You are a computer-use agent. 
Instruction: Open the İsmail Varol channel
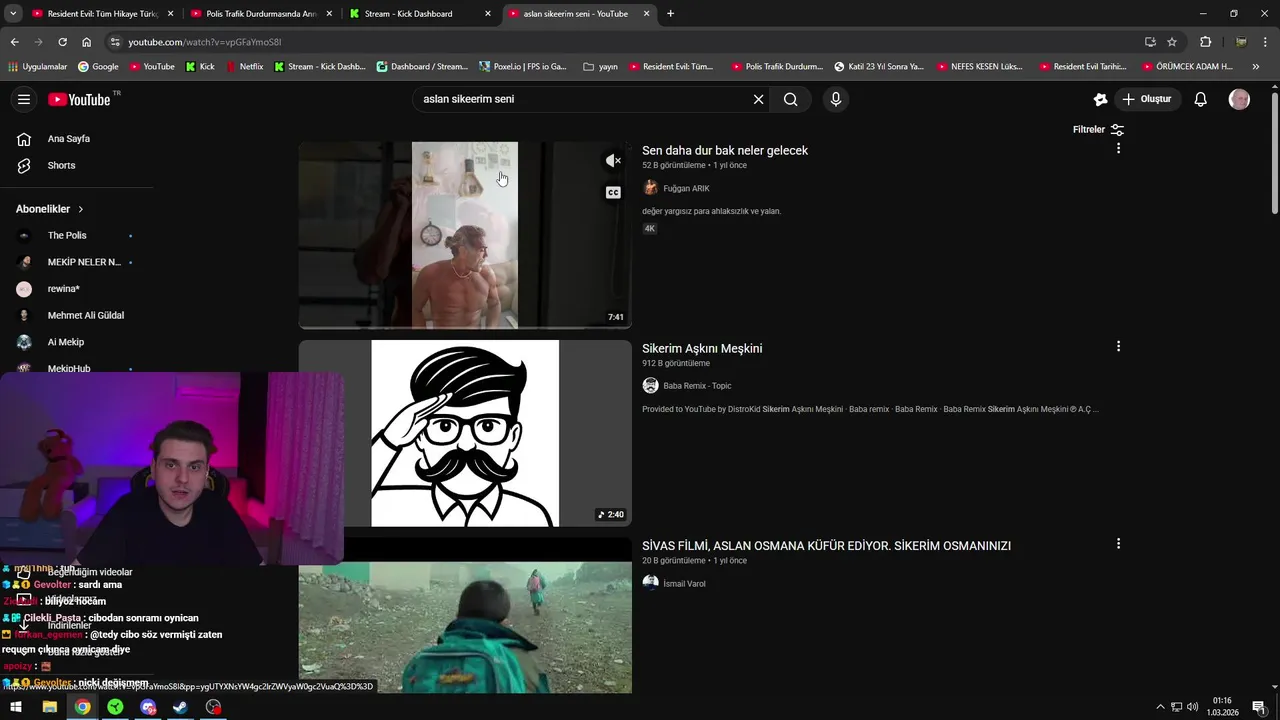pyautogui.click(x=684, y=584)
